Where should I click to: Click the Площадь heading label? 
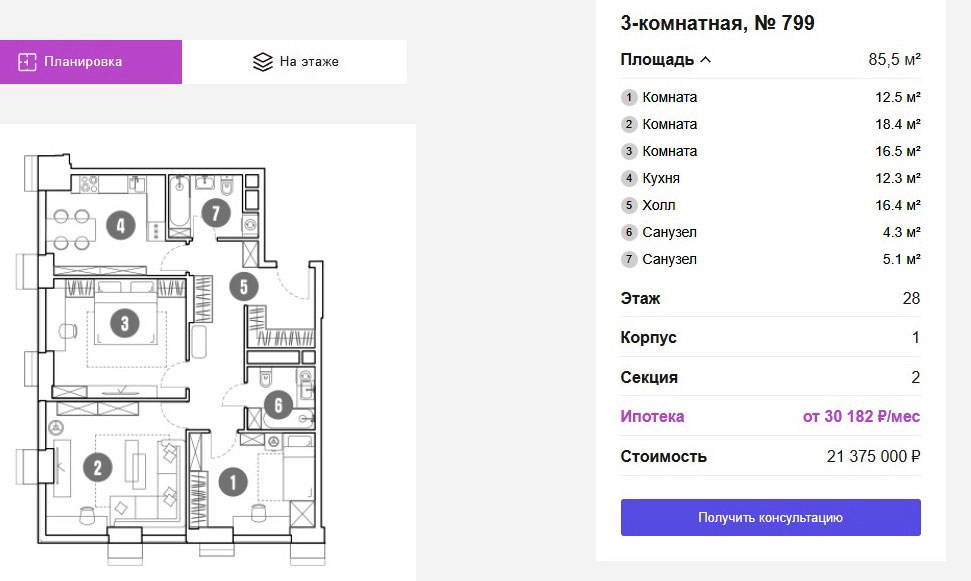click(x=657, y=59)
